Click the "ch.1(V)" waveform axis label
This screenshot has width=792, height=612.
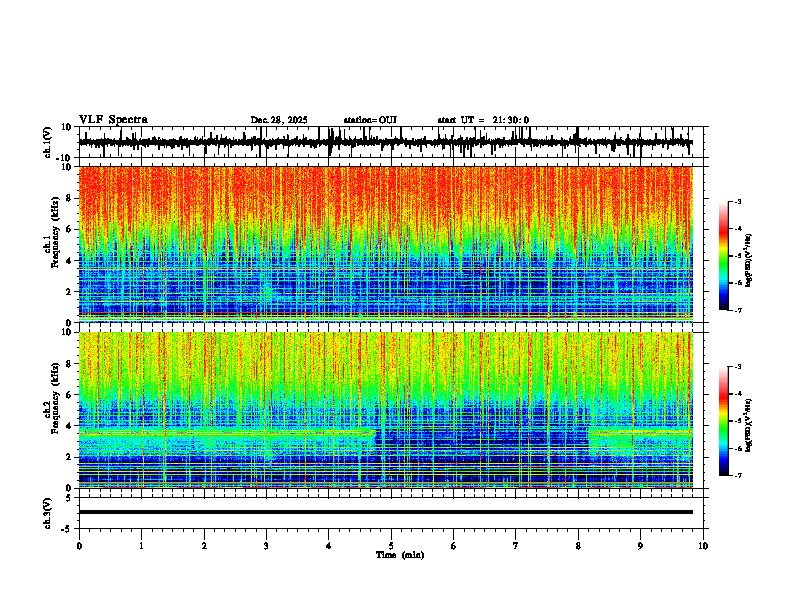(48, 142)
